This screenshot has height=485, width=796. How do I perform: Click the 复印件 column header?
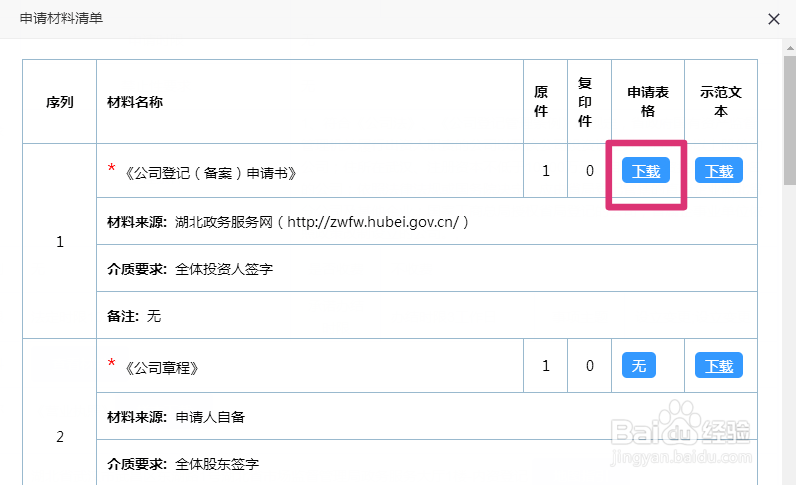coord(588,102)
